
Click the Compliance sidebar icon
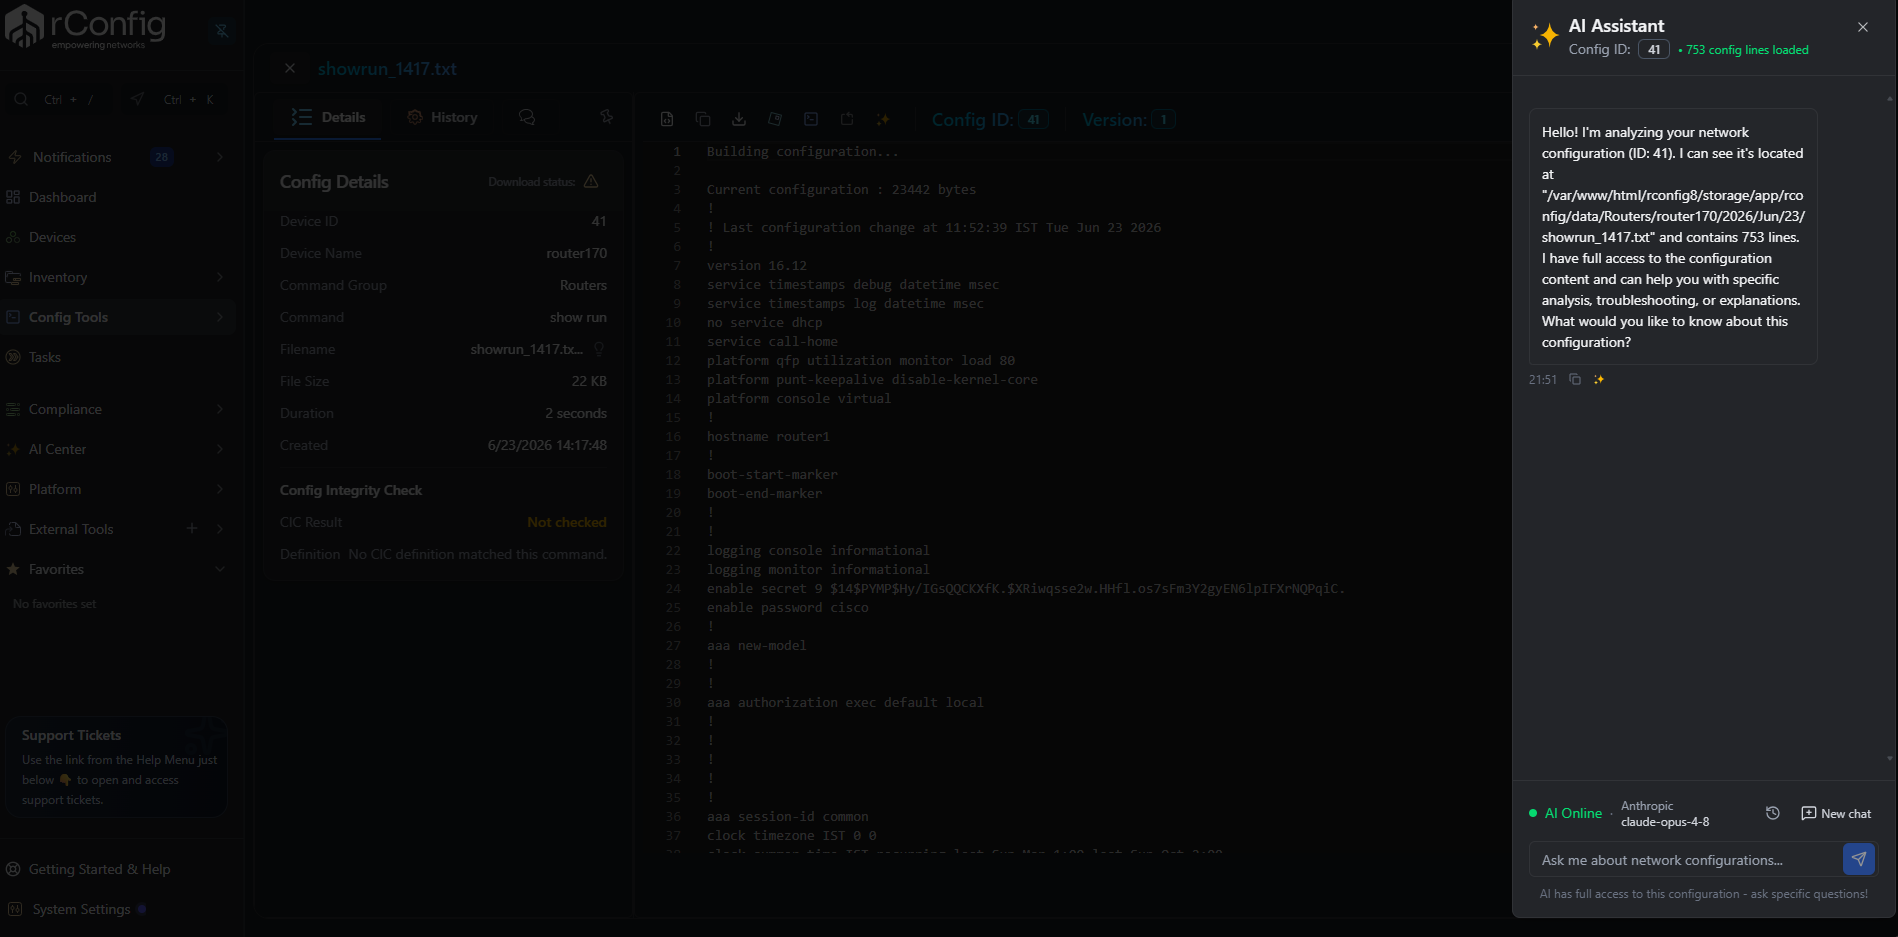(13, 409)
